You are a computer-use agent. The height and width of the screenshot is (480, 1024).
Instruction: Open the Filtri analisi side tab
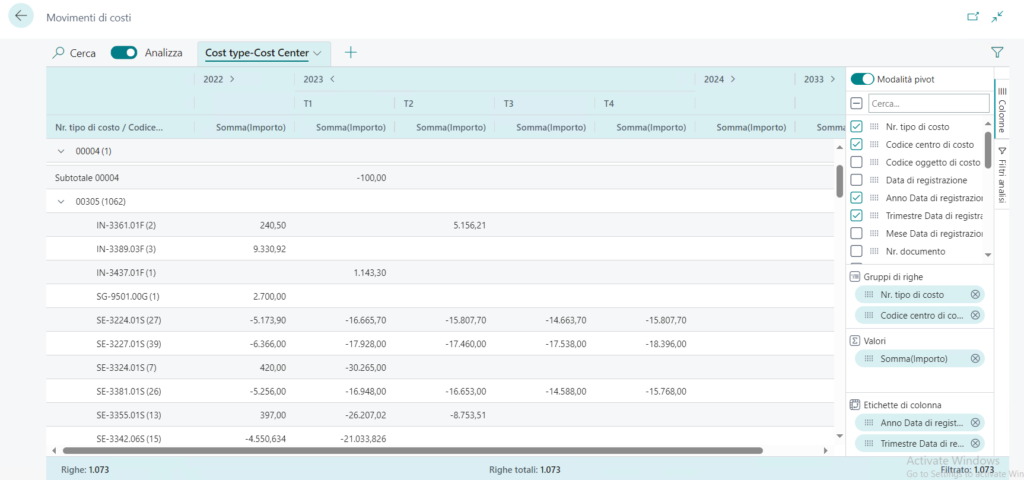[1002, 175]
